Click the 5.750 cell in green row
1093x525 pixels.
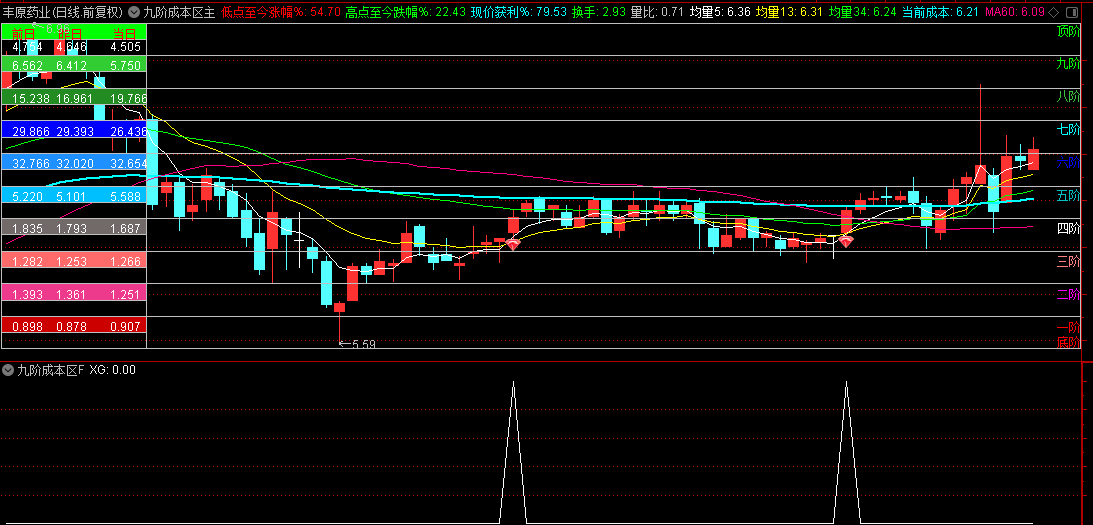[125, 66]
